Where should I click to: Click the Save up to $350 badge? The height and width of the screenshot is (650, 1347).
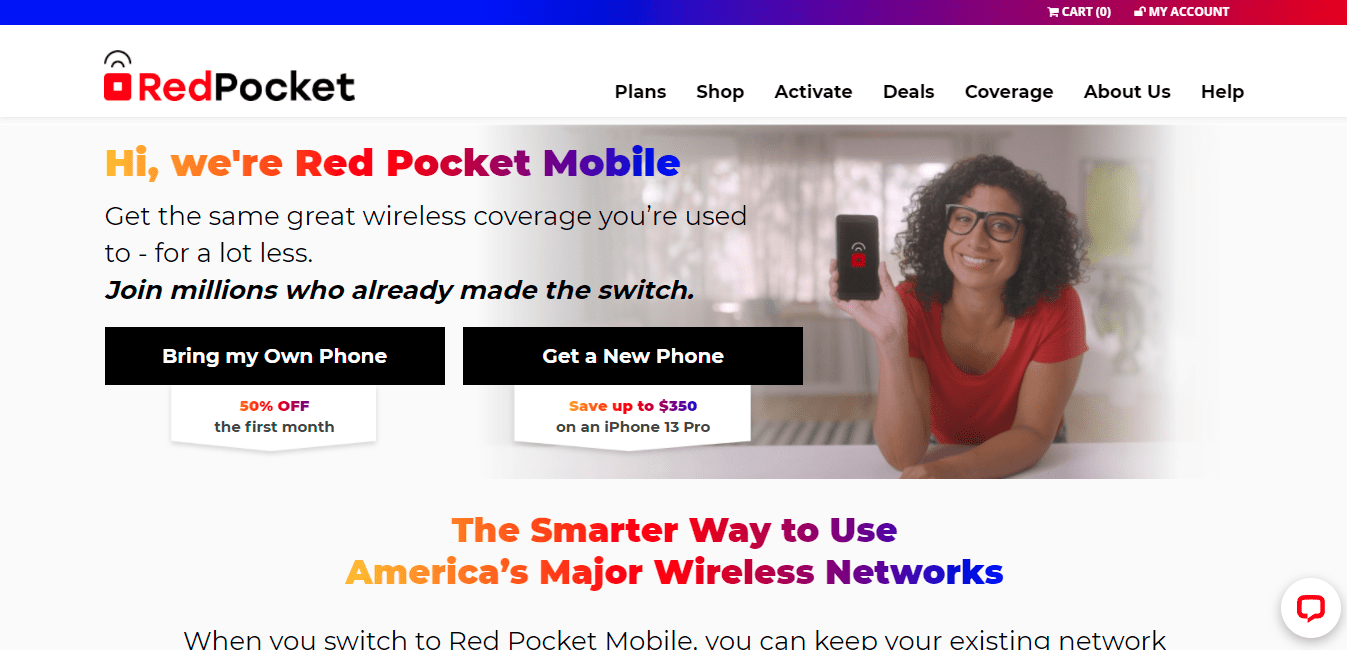click(x=633, y=417)
